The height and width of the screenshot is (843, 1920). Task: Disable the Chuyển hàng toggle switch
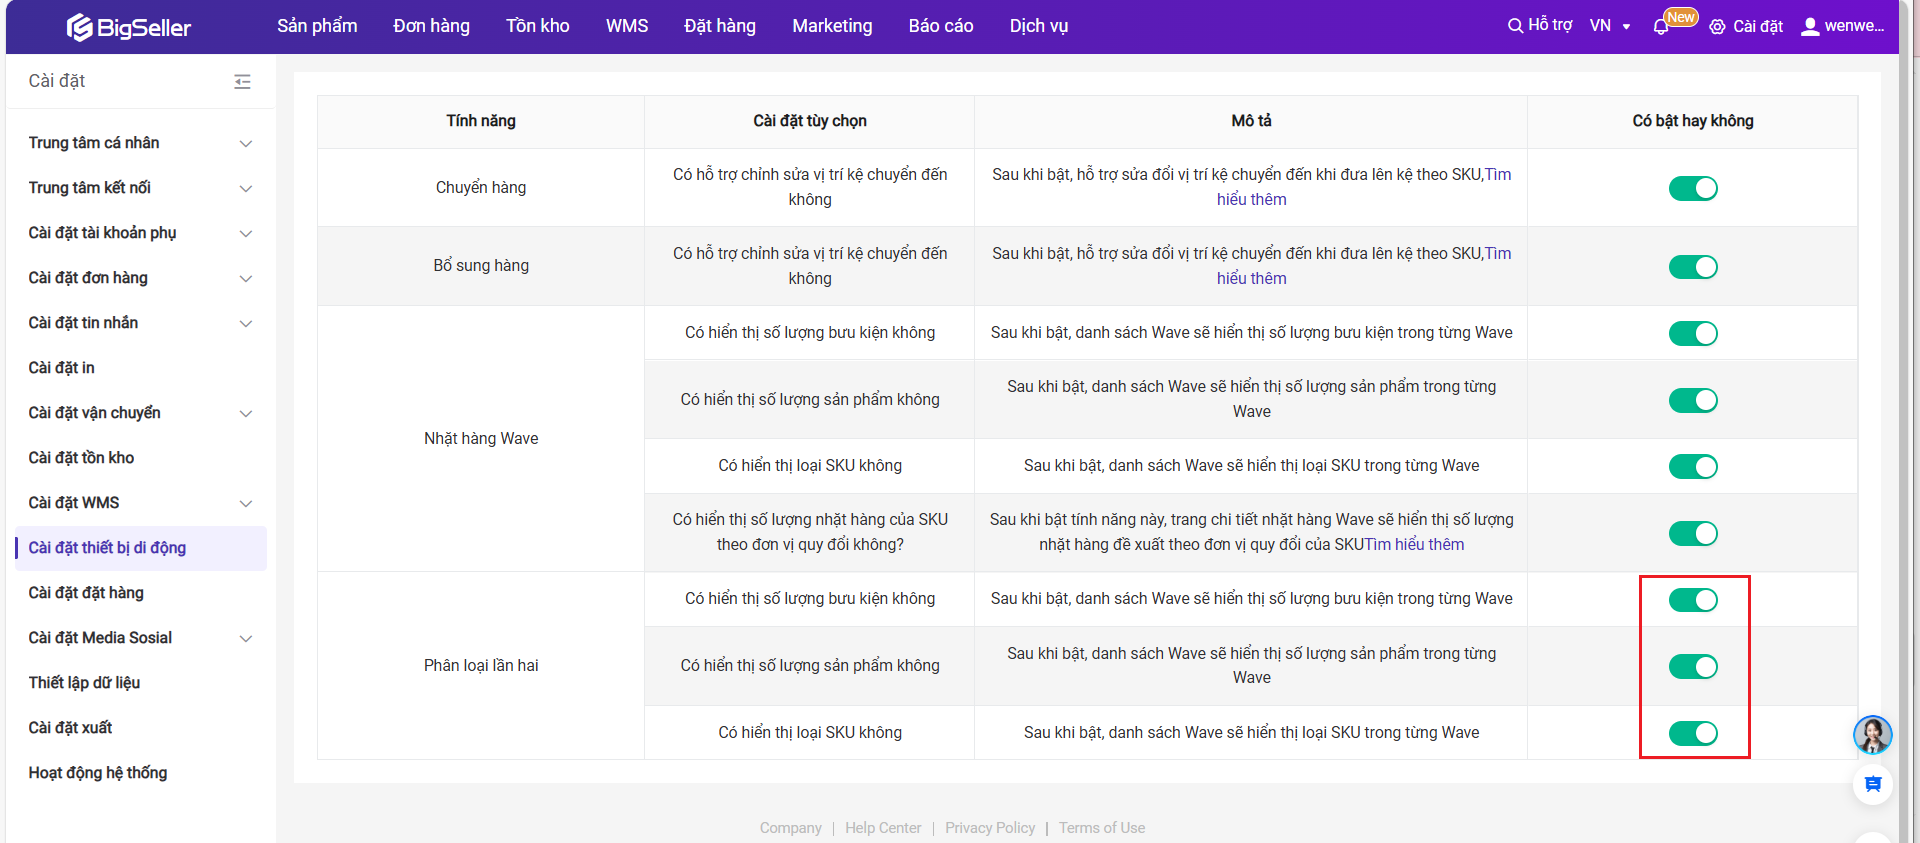tap(1692, 188)
